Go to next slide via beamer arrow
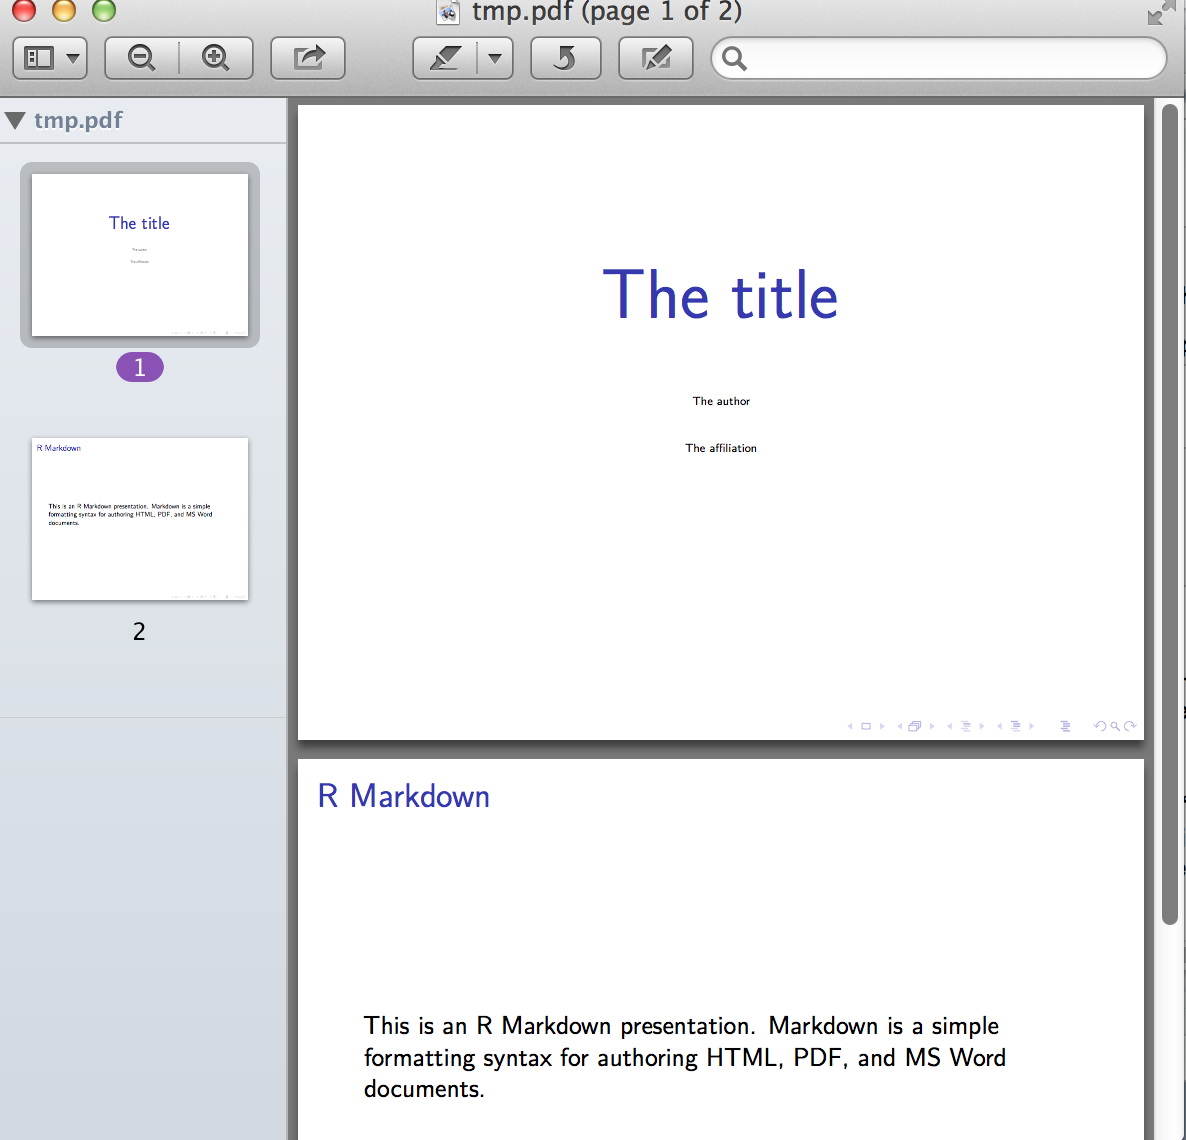The image size is (1186, 1140). coord(882,726)
